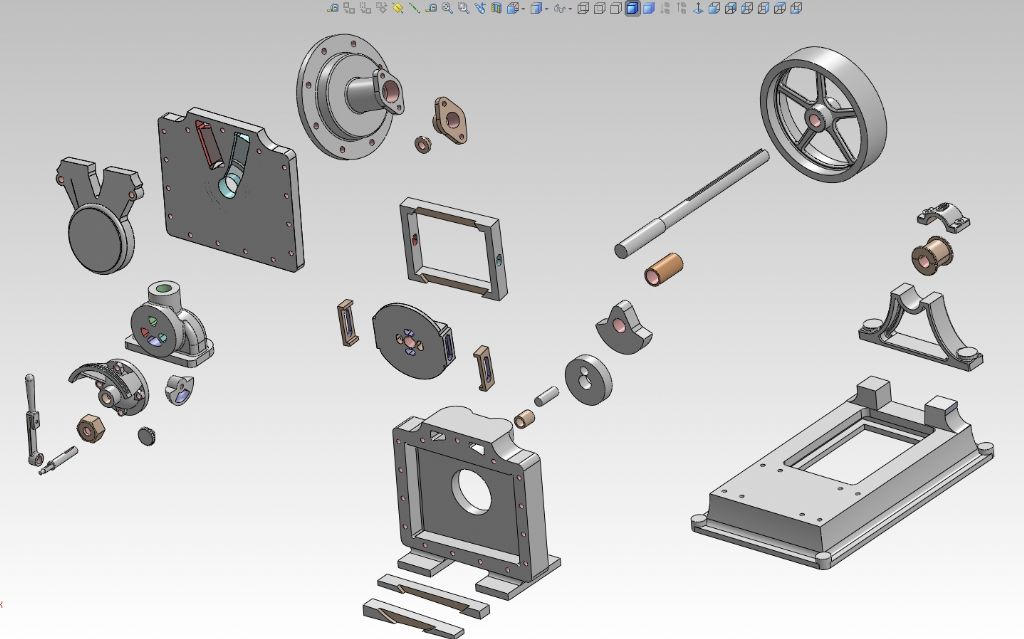Switch to the Back standard view

730,8
